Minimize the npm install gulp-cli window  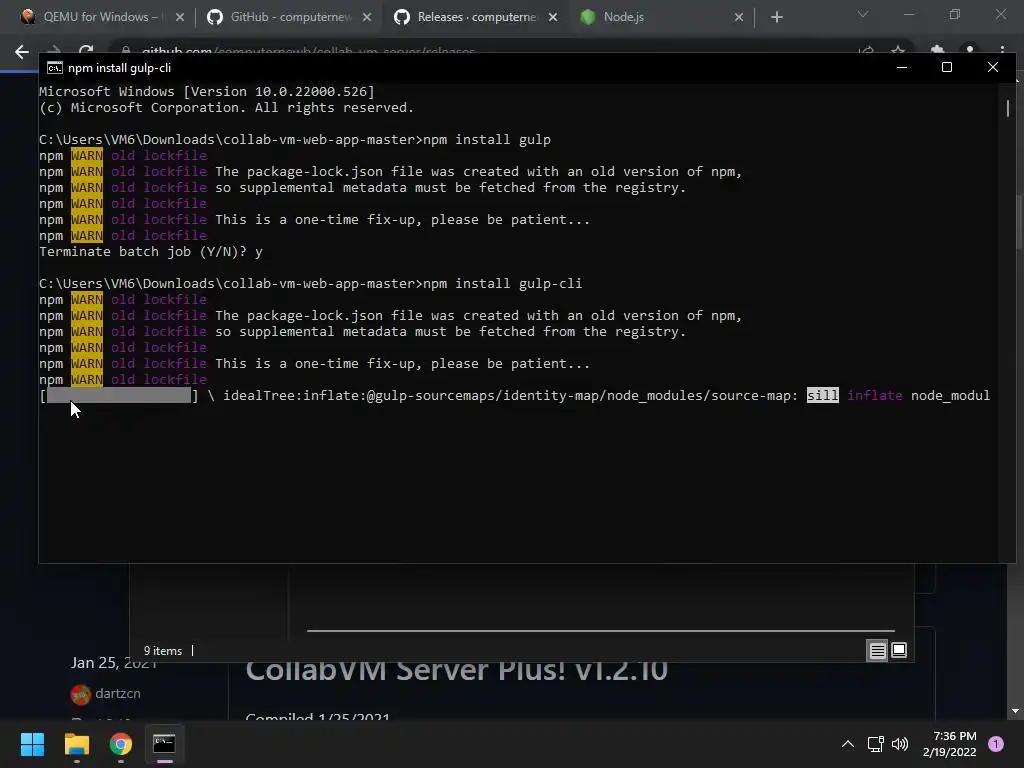(x=902, y=67)
